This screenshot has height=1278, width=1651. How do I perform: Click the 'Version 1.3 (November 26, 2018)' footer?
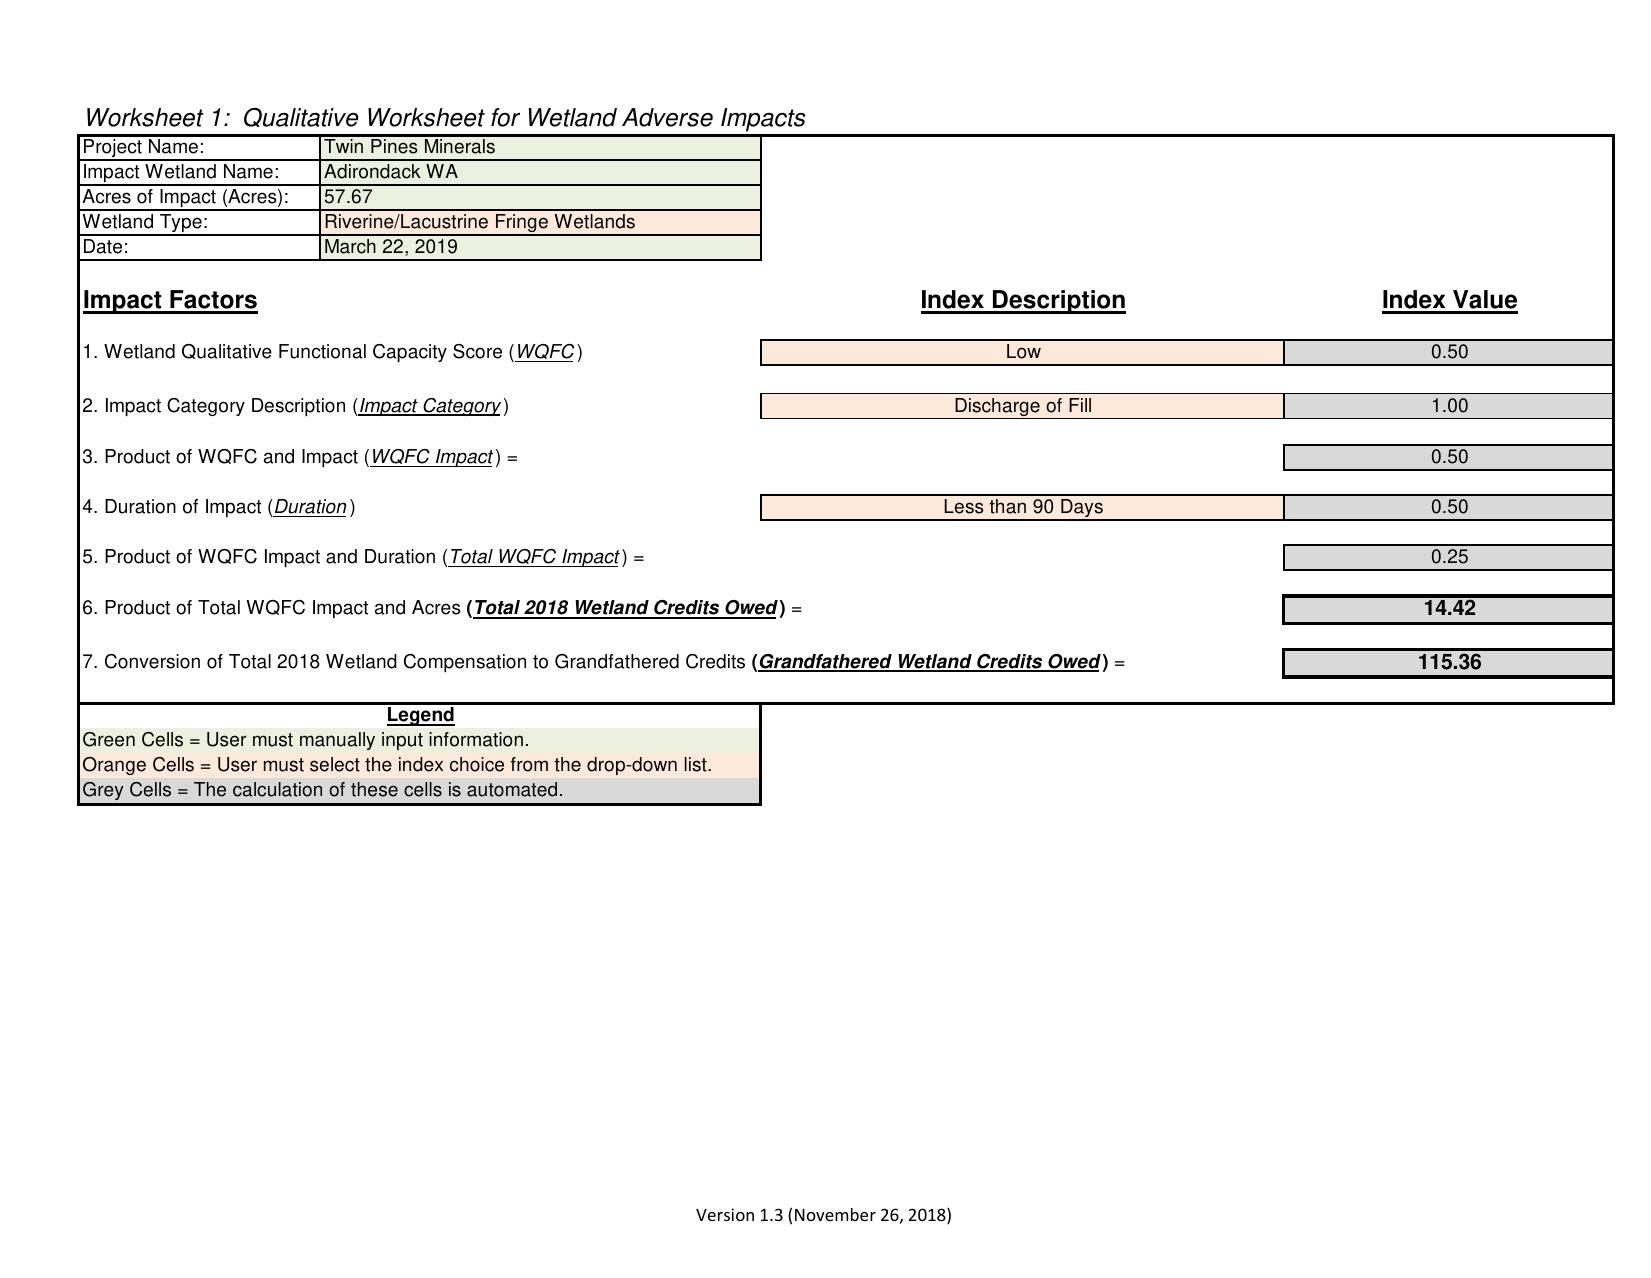pyautogui.click(x=824, y=1215)
